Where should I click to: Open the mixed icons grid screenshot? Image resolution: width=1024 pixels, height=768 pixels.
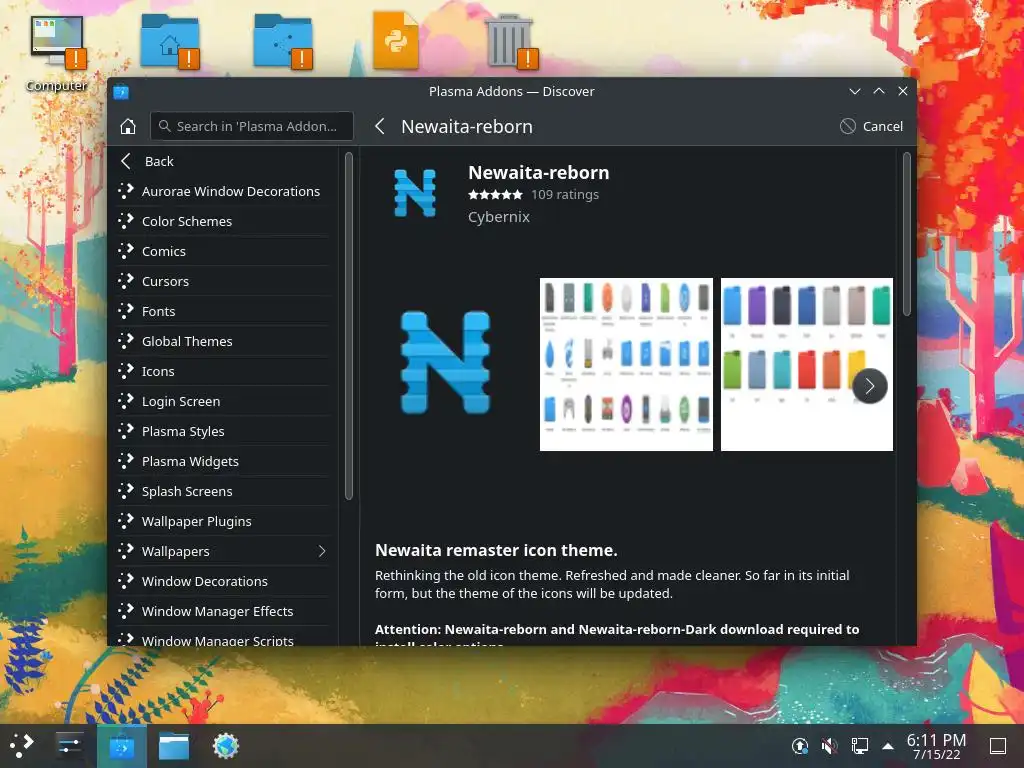point(626,364)
